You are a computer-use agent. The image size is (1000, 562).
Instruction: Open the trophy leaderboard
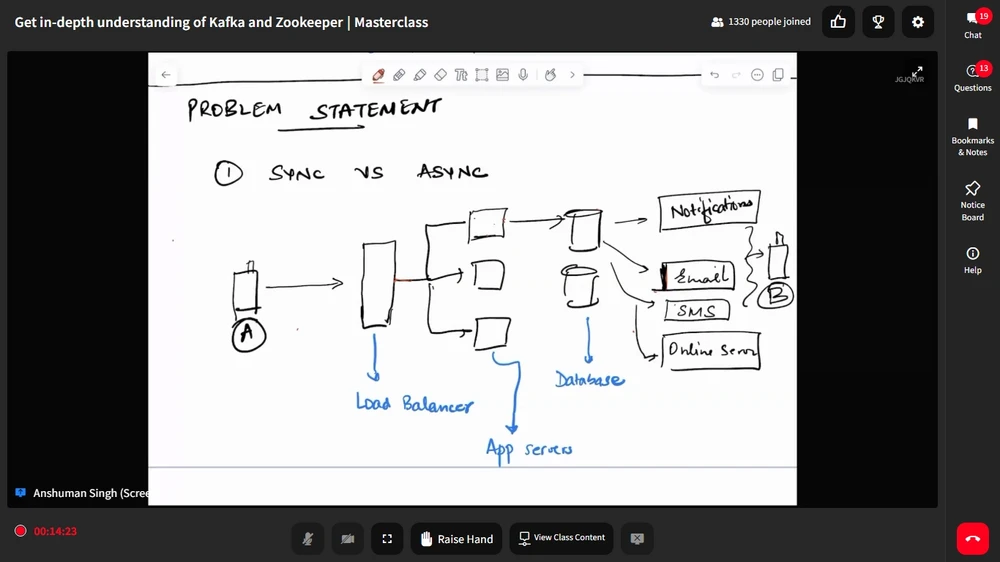(878, 21)
